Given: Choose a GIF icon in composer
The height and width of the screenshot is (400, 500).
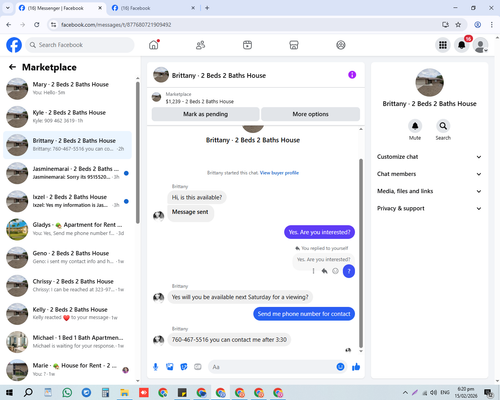Looking at the screenshot, I should tap(198, 367).
